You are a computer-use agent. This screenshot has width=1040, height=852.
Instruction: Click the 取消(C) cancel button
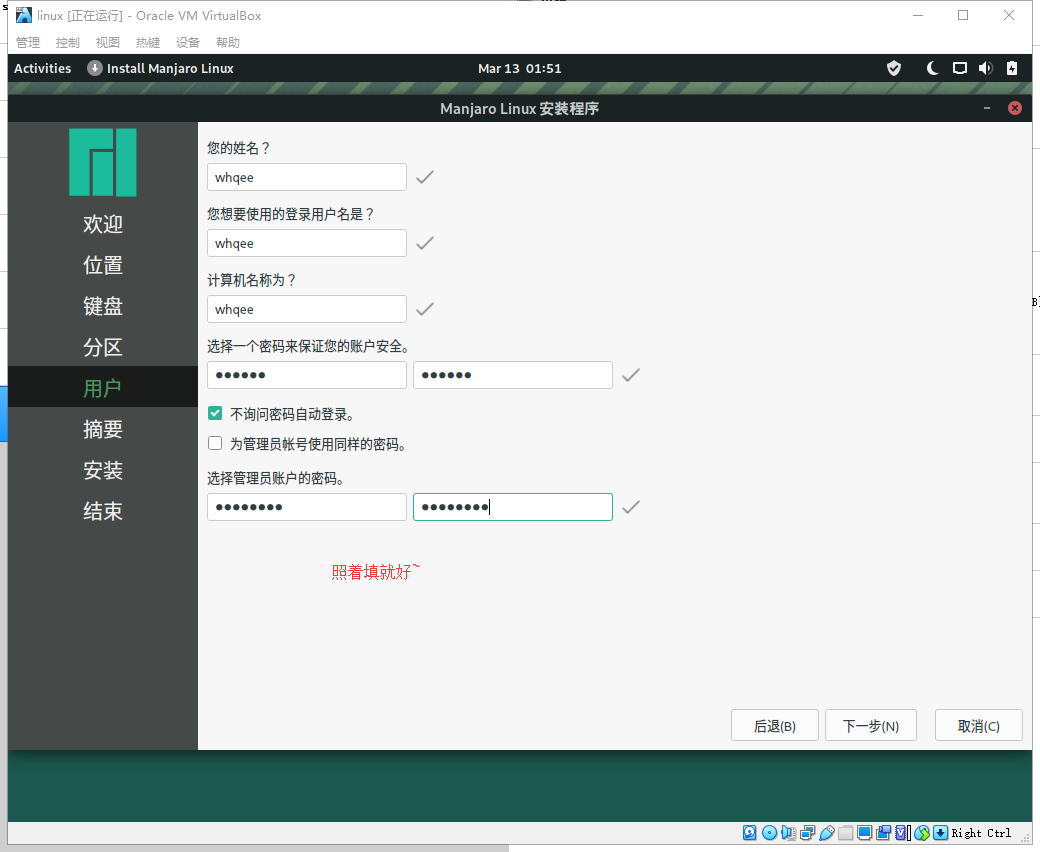[978, 726]
